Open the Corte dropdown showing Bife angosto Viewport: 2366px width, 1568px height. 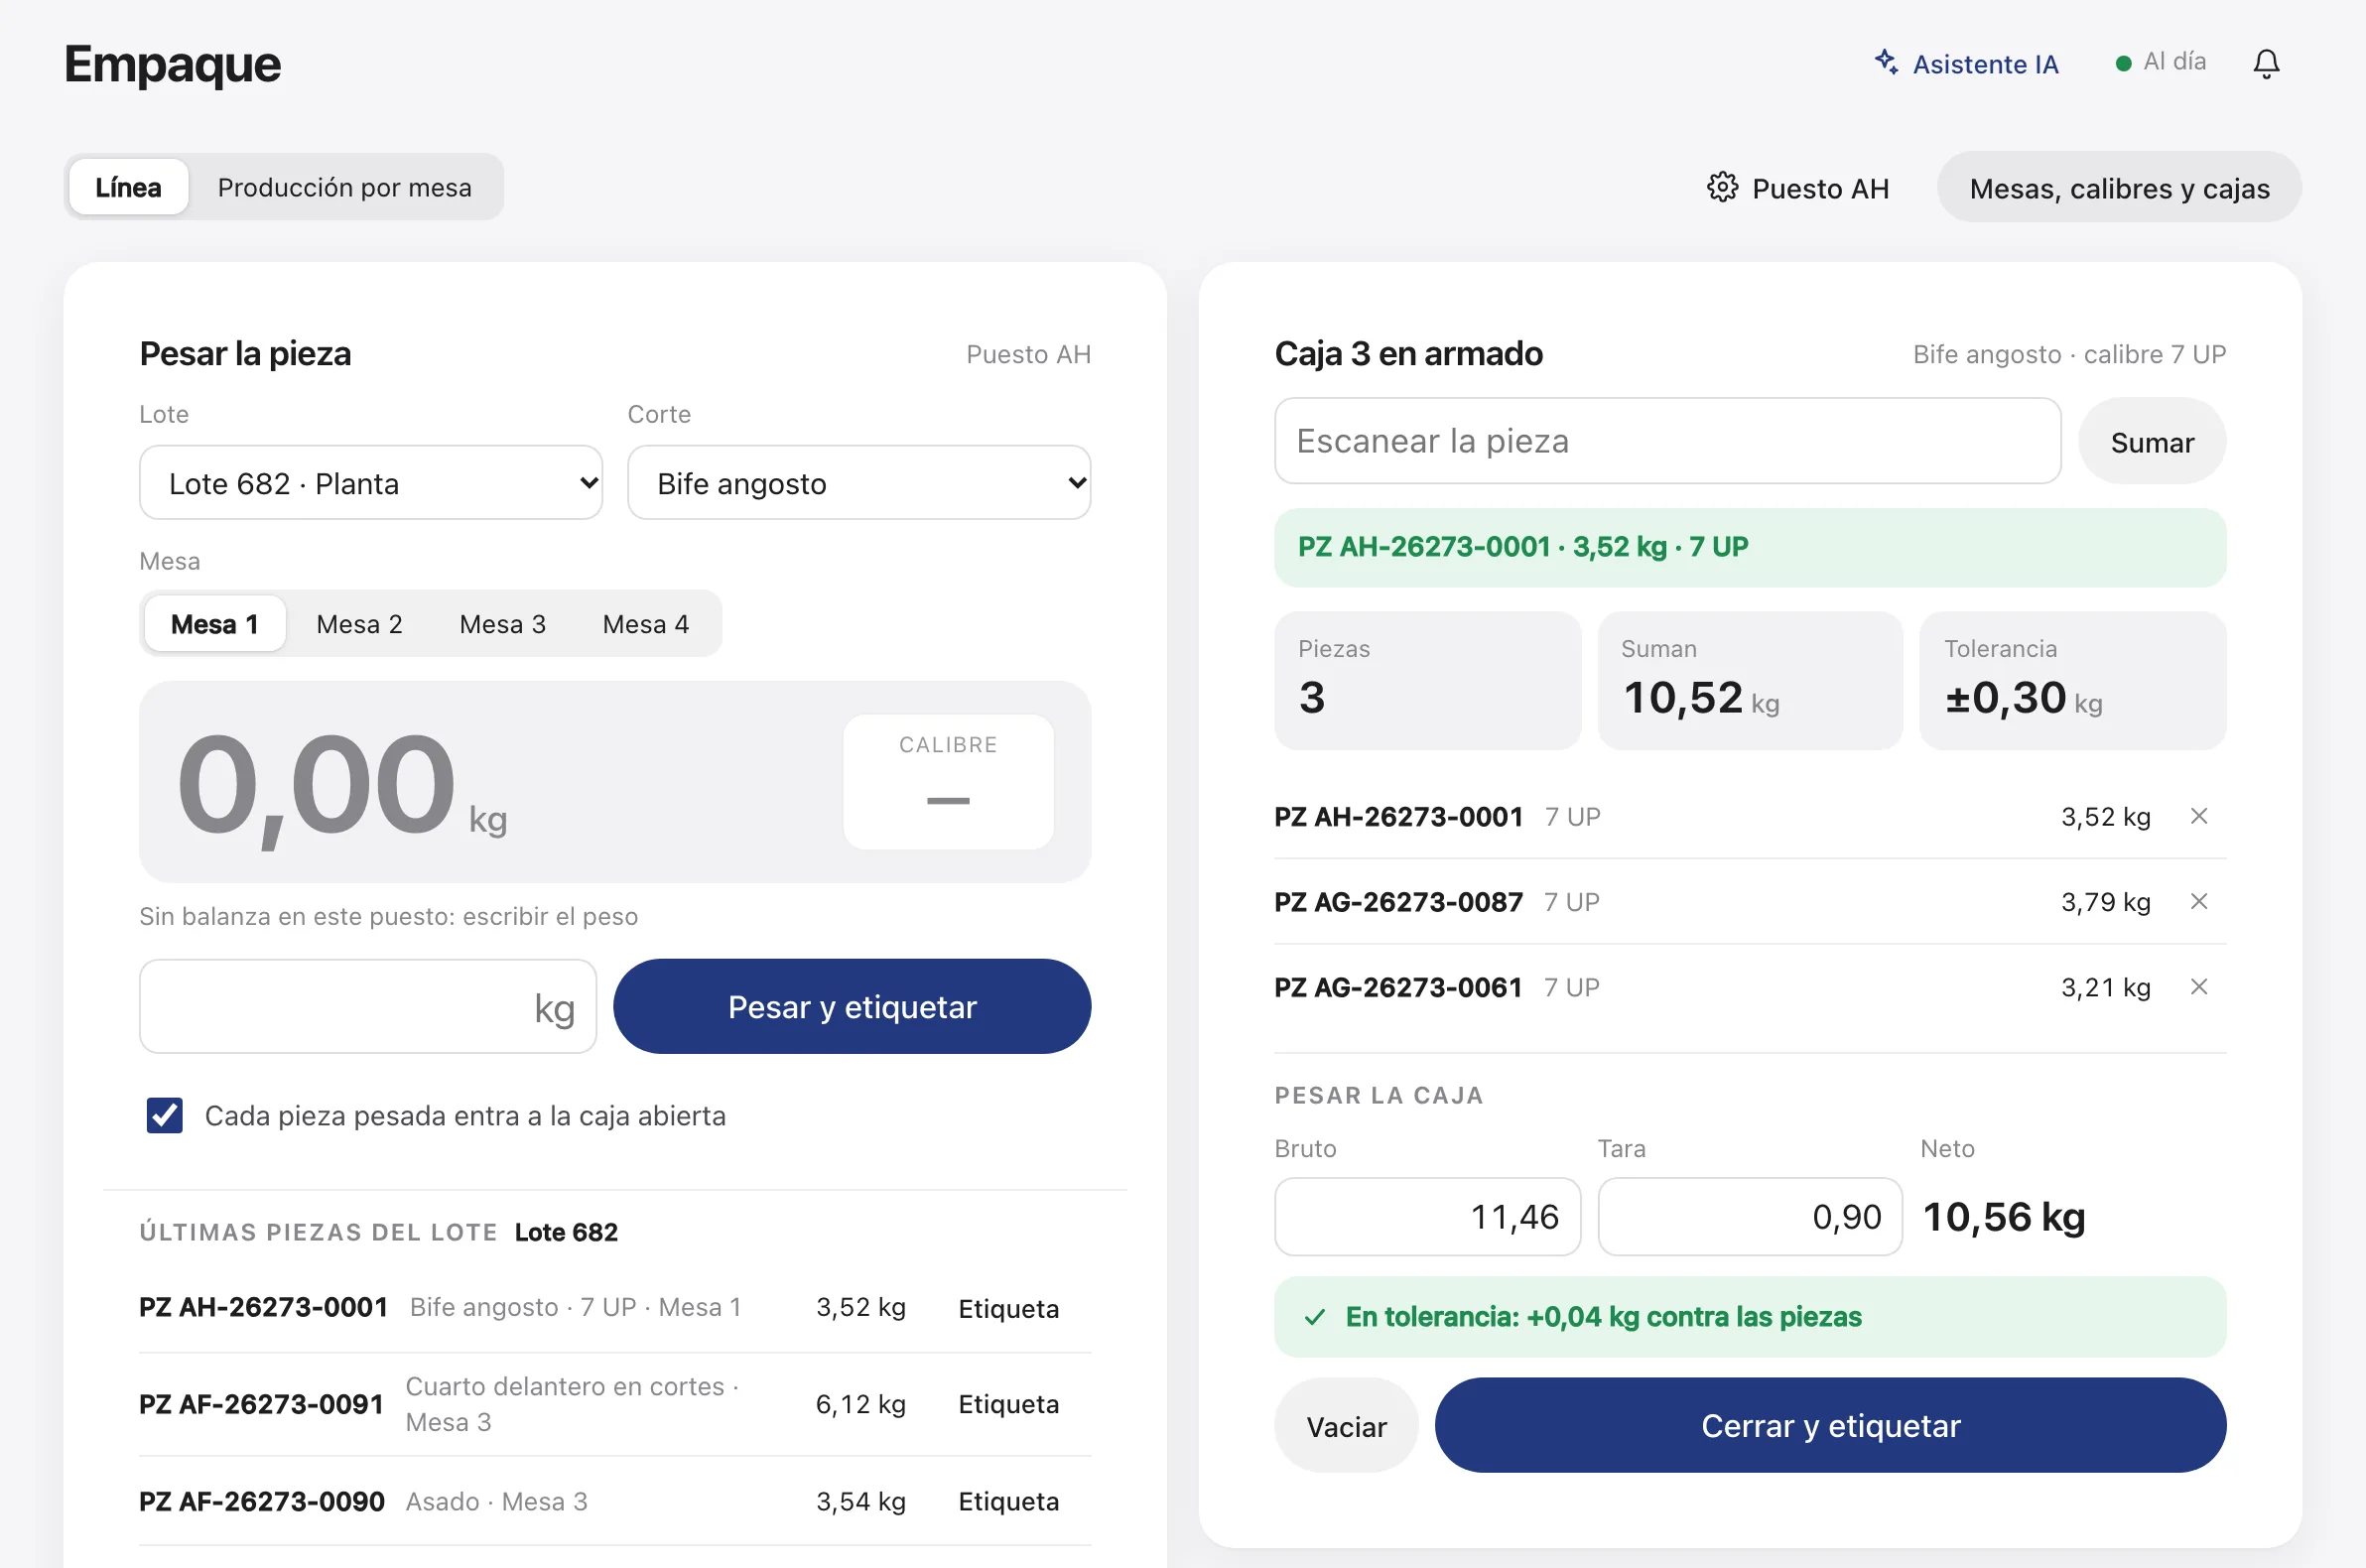click(859, 483)
